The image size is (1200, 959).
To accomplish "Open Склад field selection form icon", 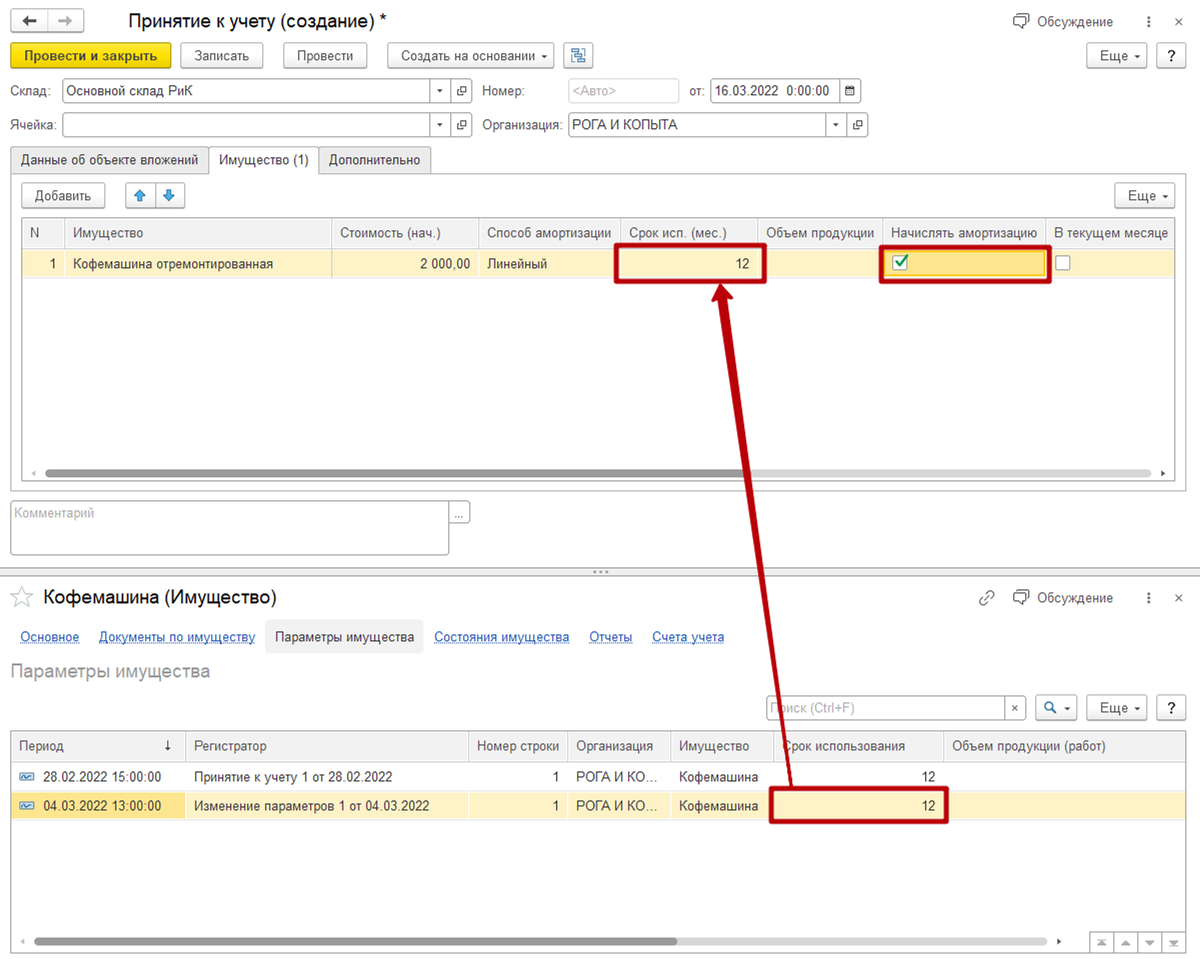I will [462, 91].
